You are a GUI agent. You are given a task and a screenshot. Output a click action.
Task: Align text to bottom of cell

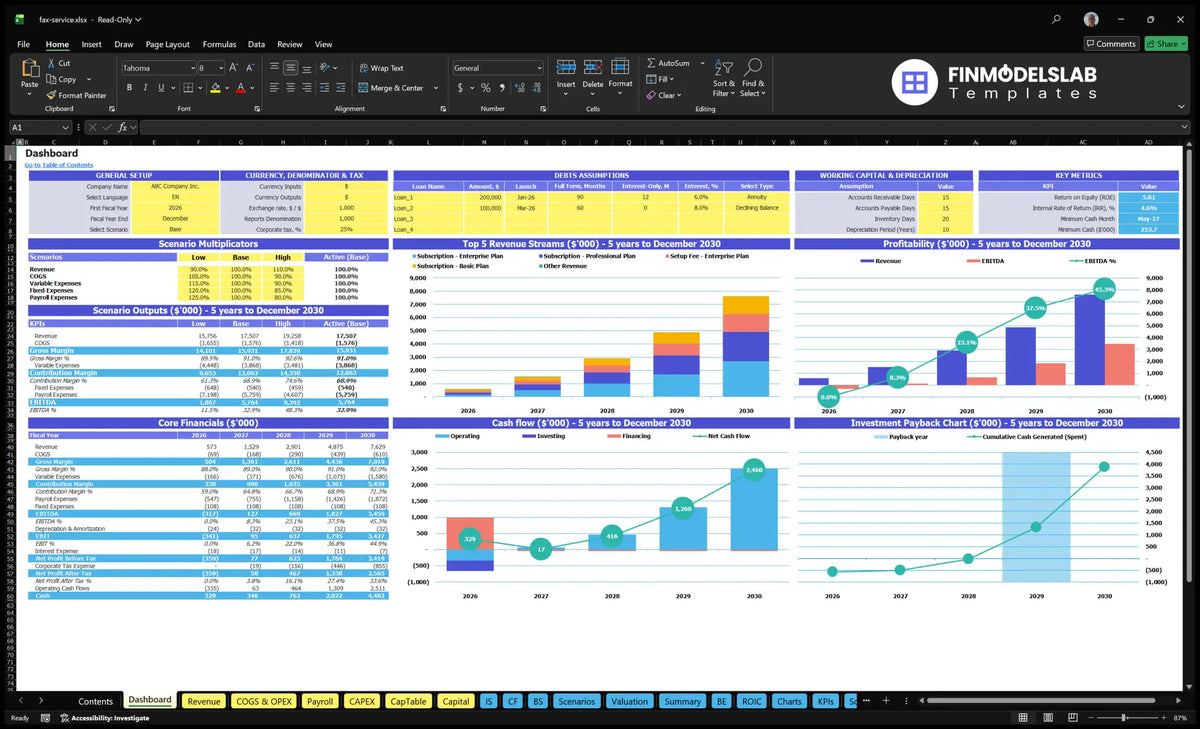pyautogui.click(x=307, y=68)
